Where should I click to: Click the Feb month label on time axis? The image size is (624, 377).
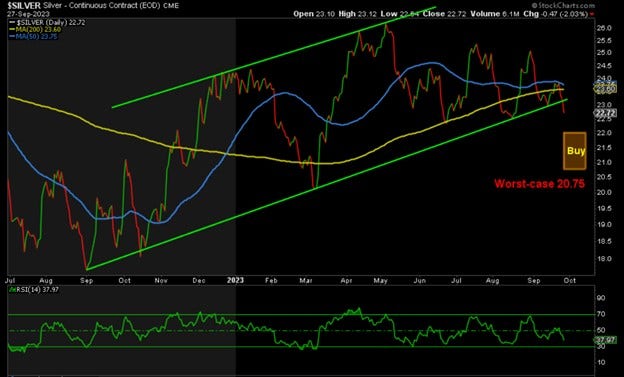(271, 281)
